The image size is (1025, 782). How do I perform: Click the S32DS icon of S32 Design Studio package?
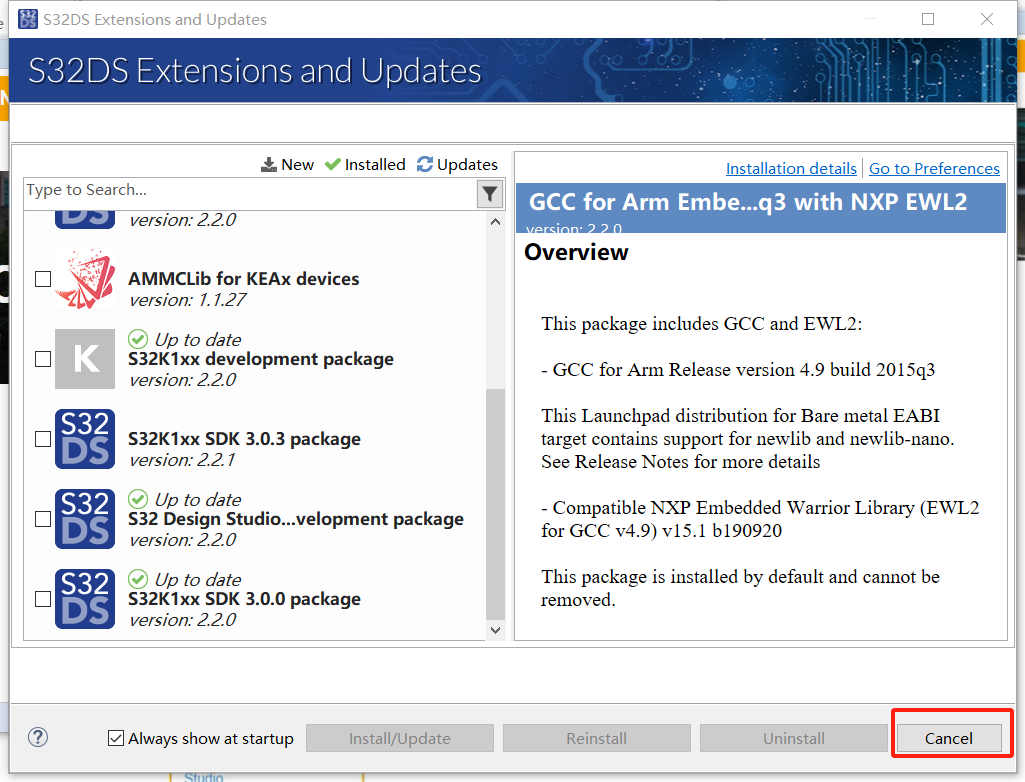(85, 518)
